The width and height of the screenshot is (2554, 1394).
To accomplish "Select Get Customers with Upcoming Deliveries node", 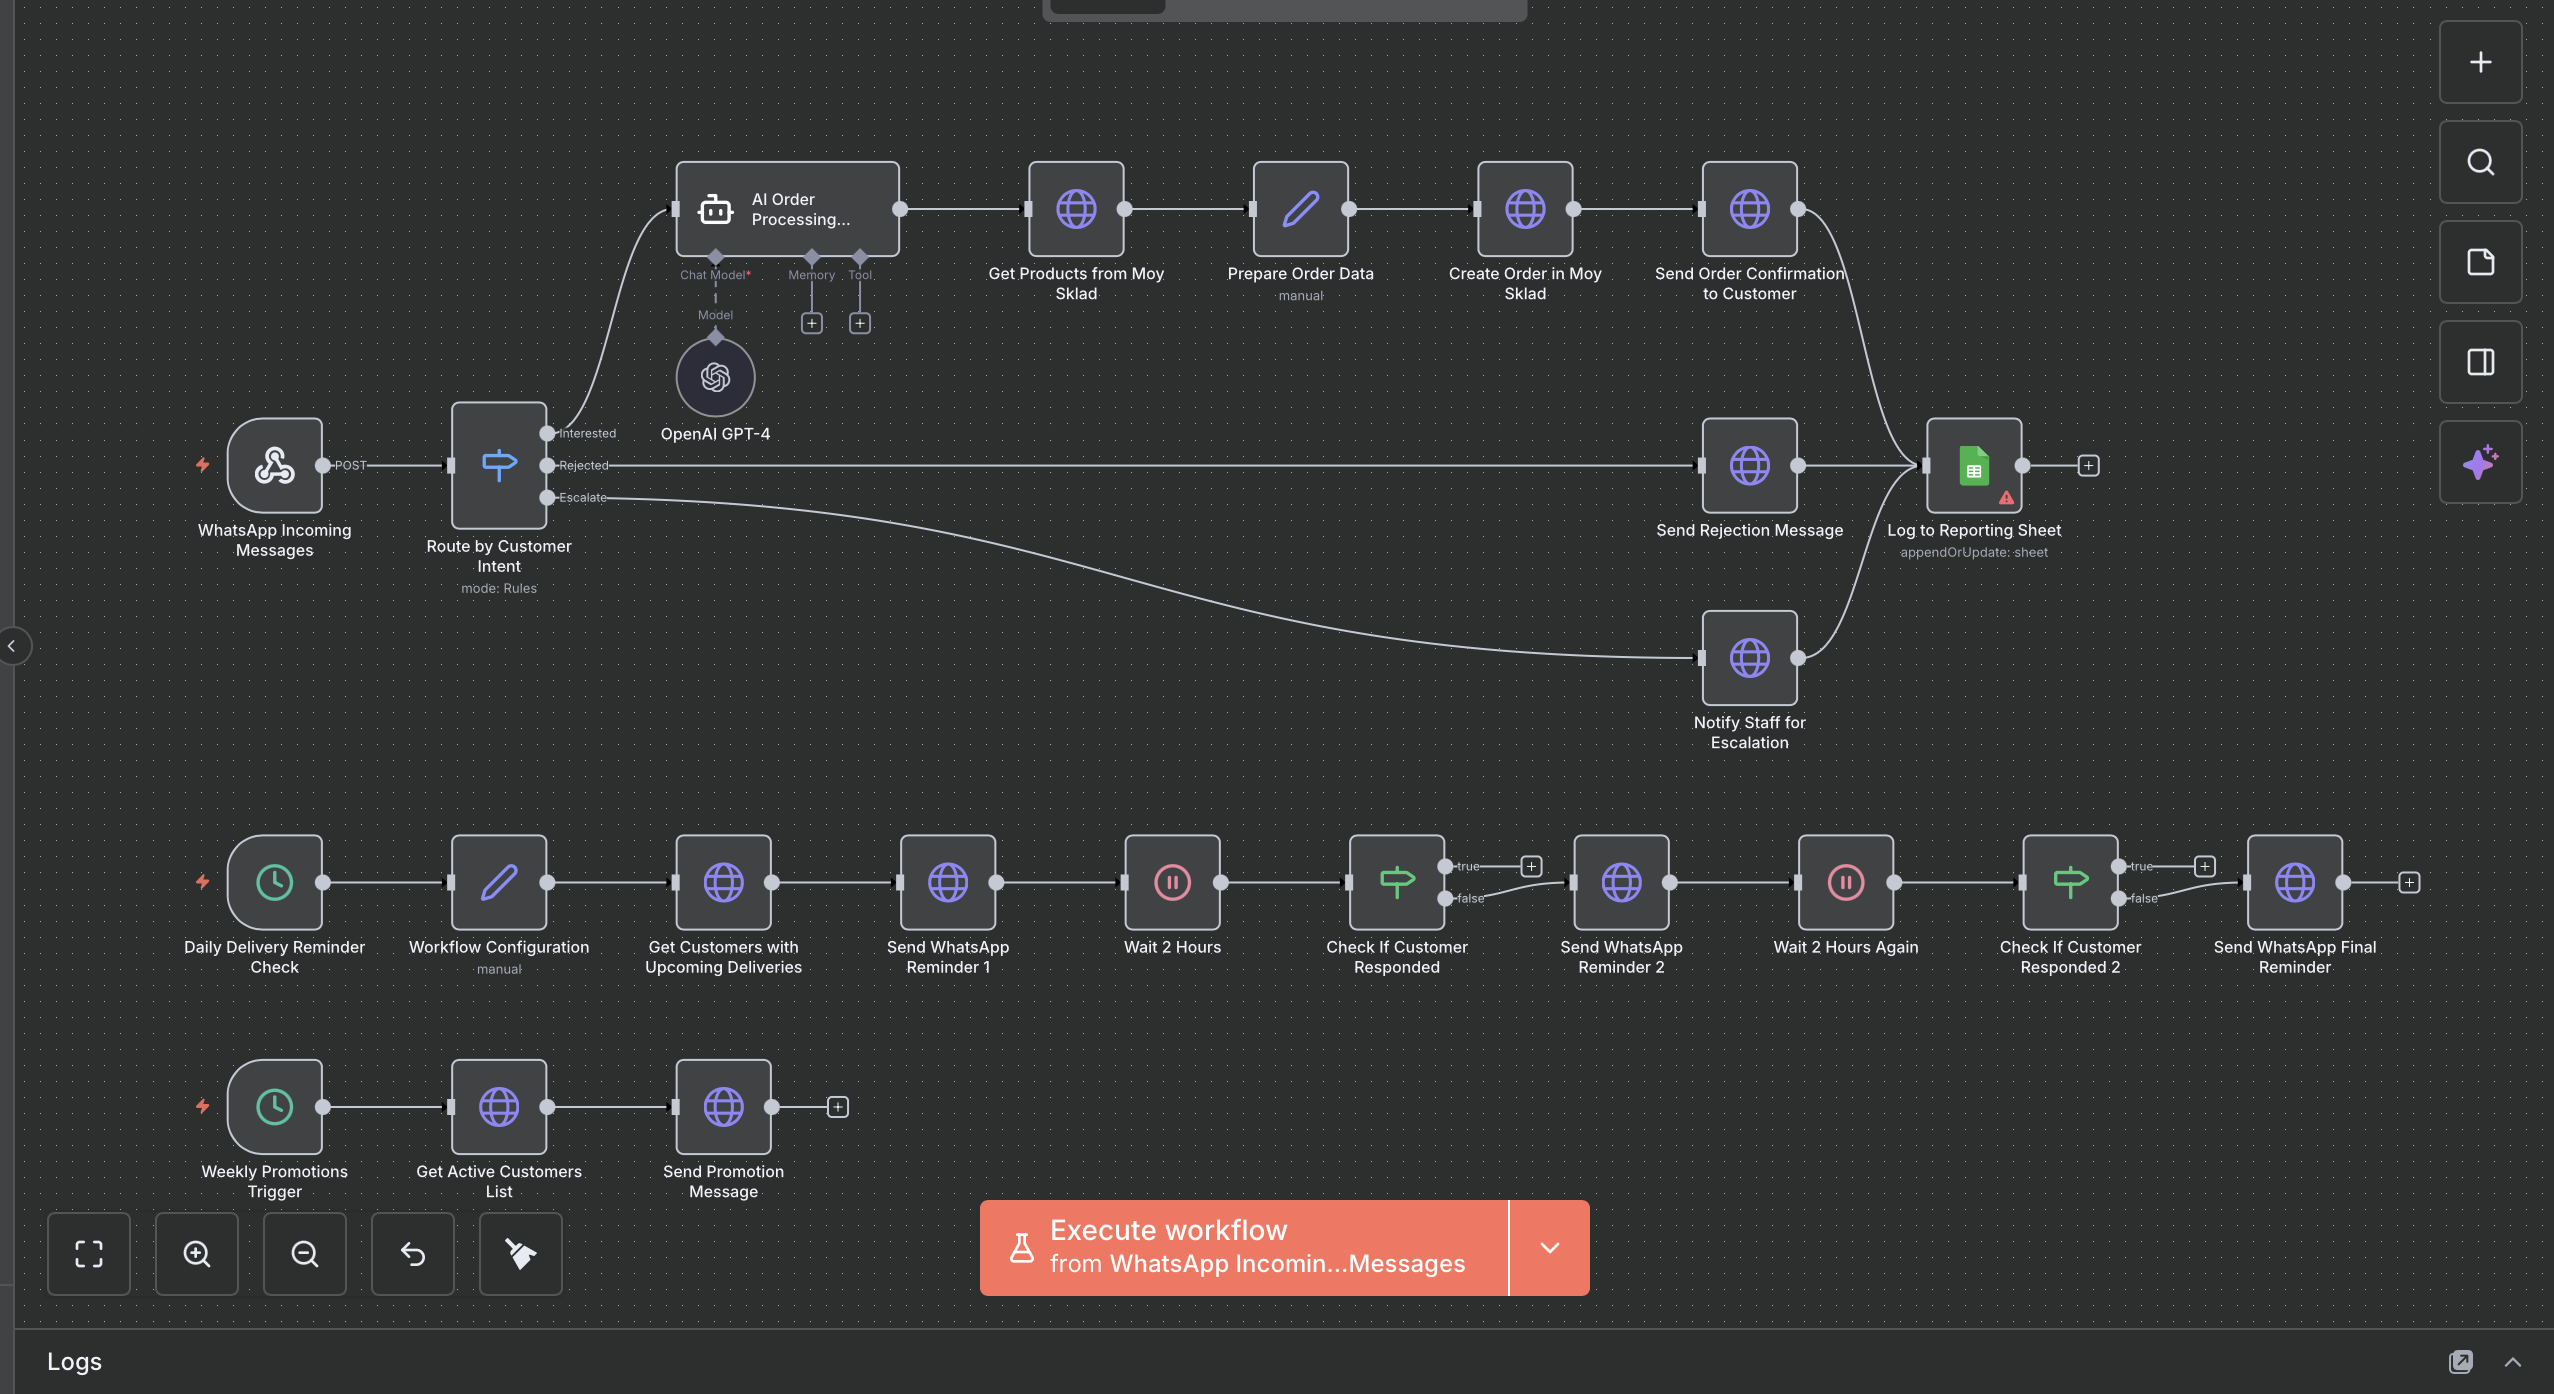I will point(723,882).
